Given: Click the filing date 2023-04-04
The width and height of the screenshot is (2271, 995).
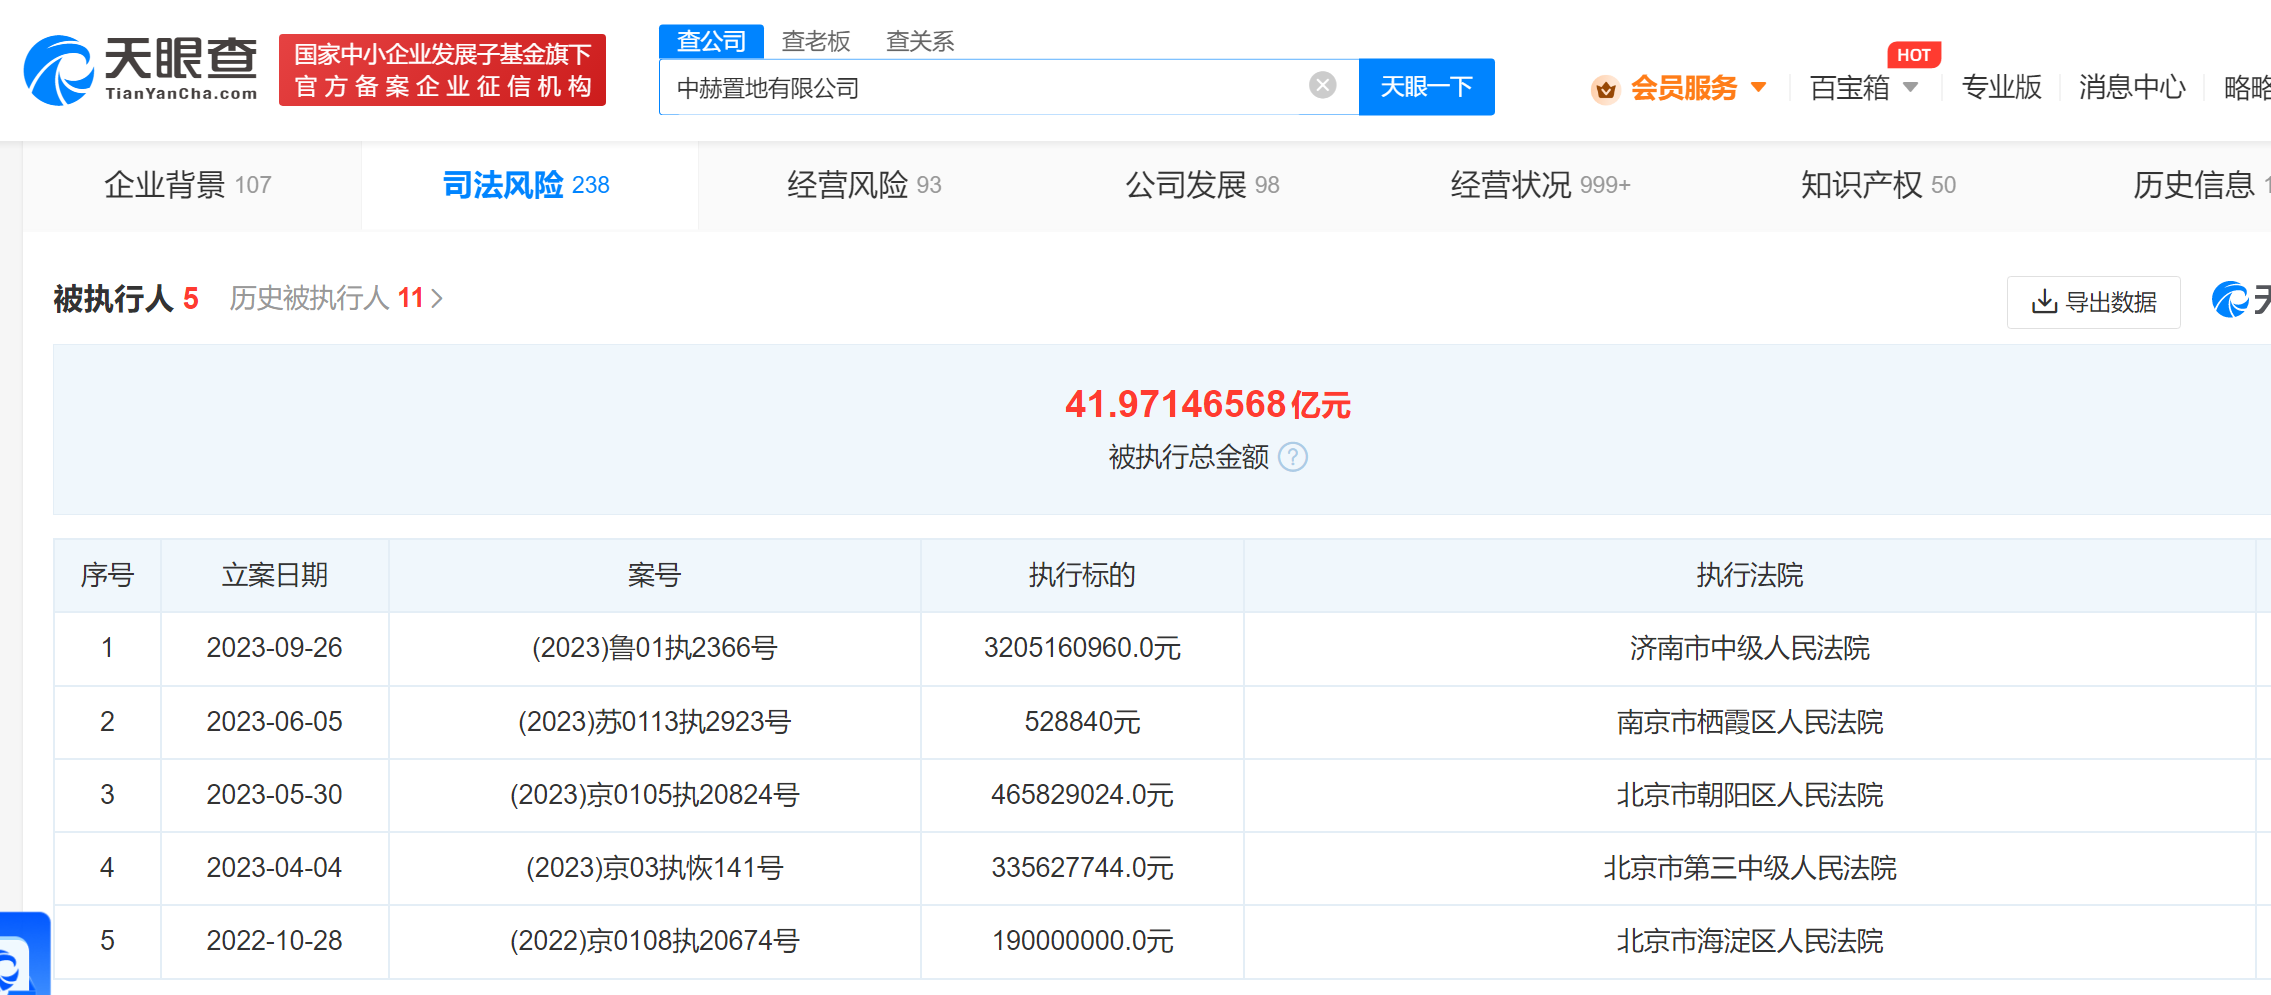Looking at the screenshot, I should [274, 867].
